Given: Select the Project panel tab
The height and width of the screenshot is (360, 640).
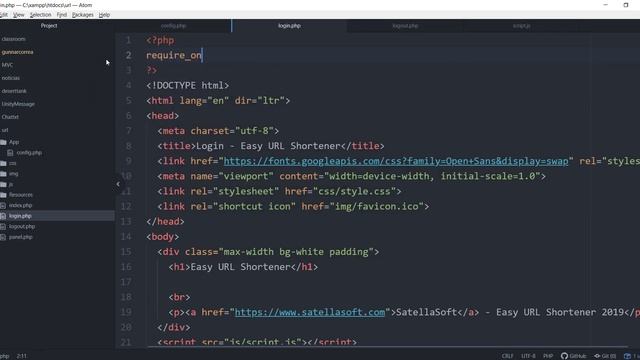Looking at the screenshot, I should pos(49,26).
